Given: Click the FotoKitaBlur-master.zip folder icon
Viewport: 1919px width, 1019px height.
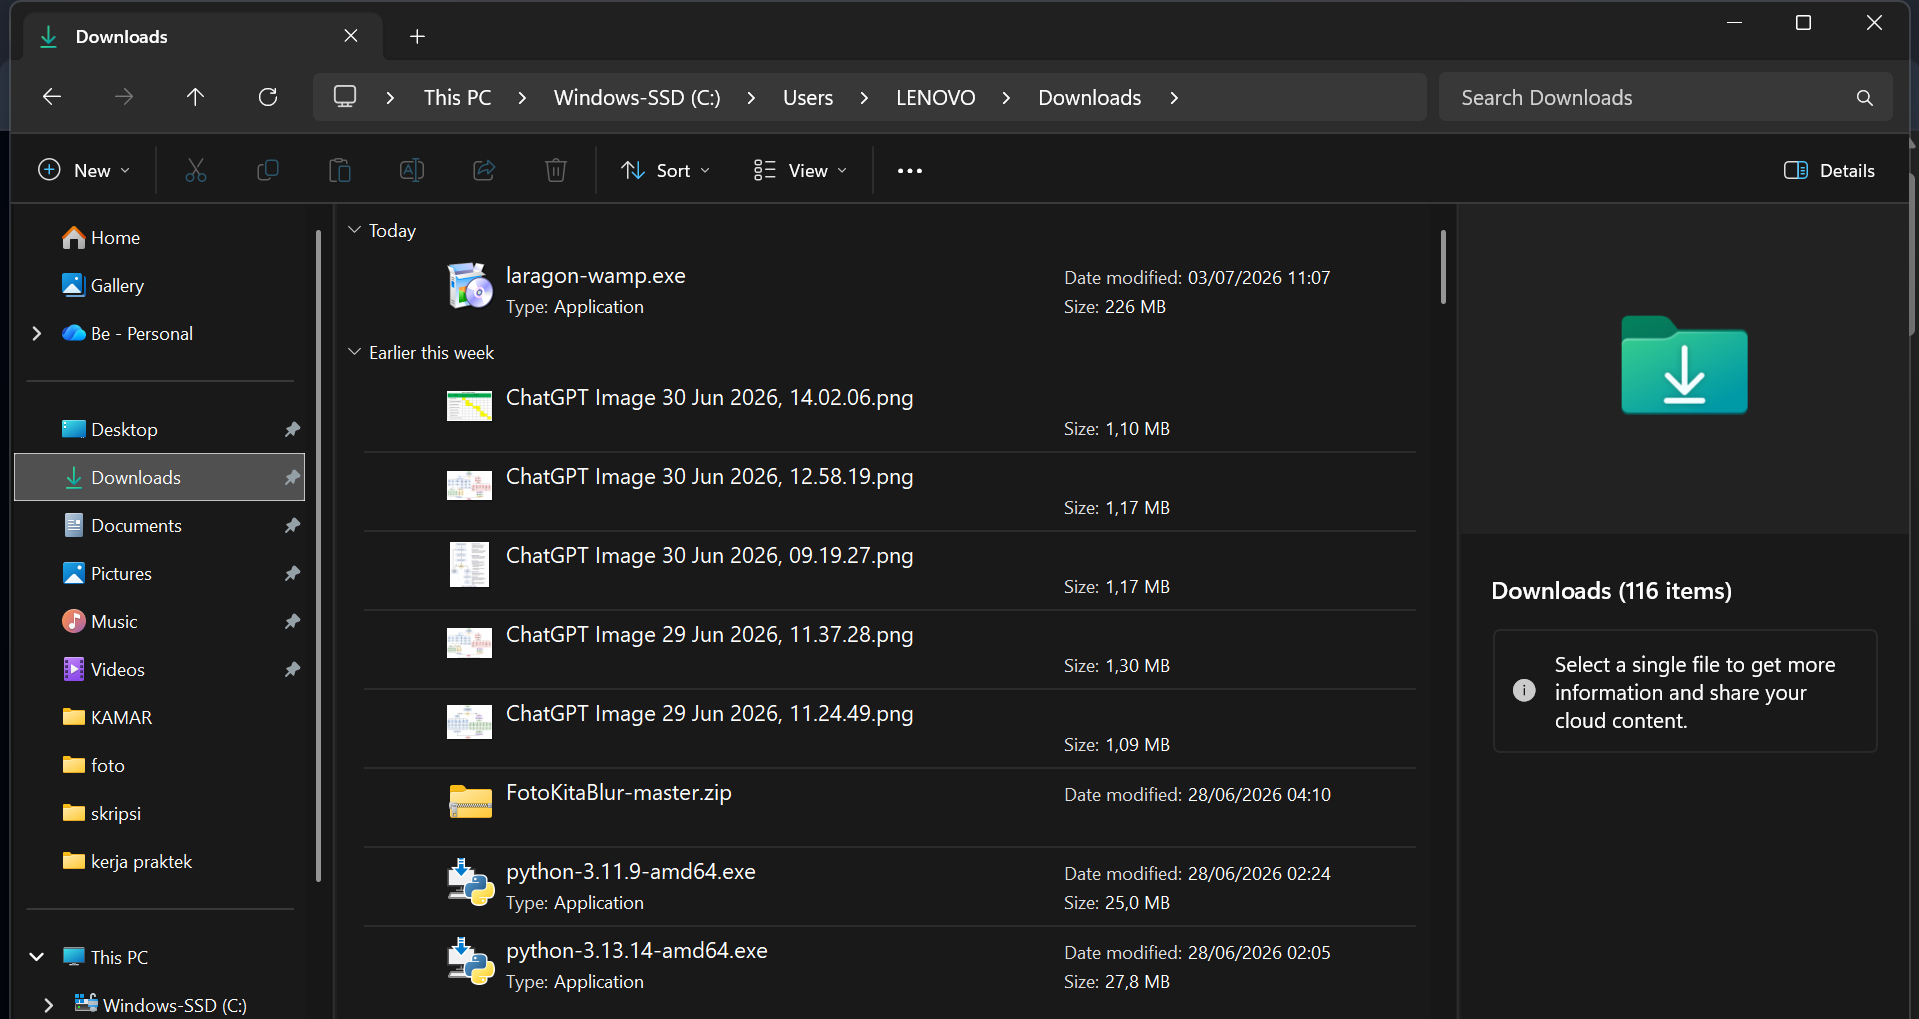Looking at the screenshot, I should tap(469, 802).
